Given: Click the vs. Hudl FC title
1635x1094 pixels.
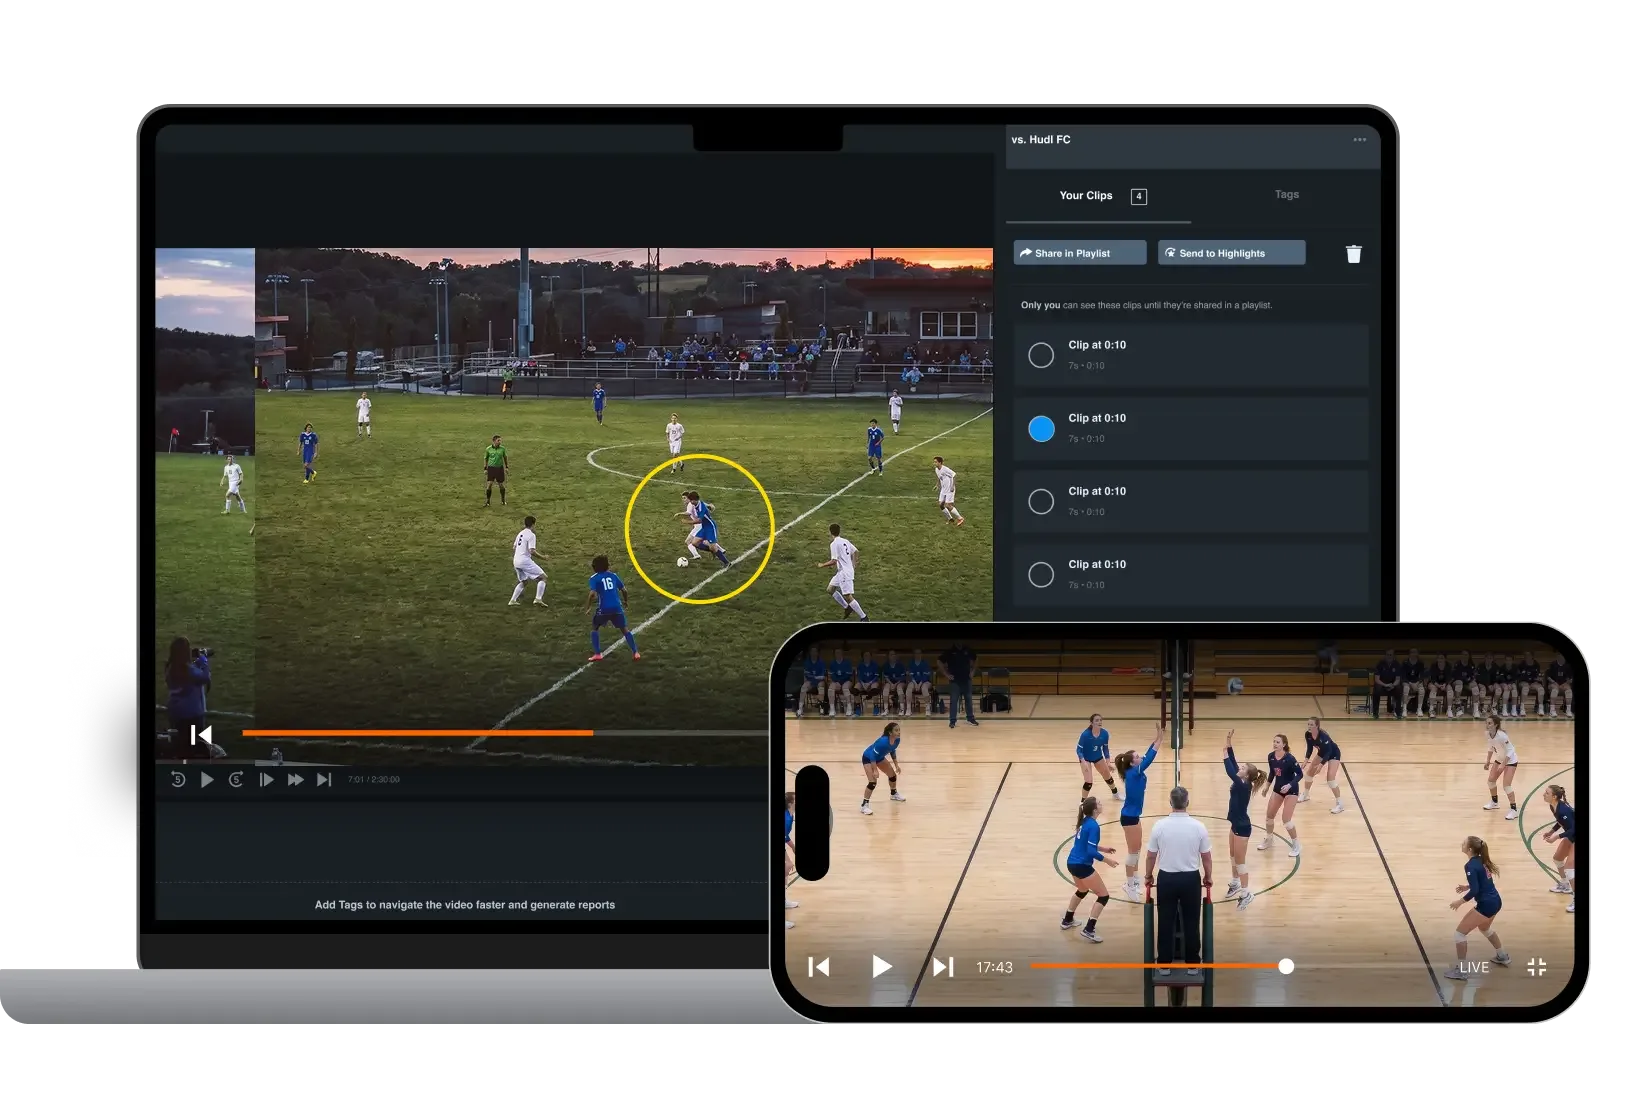Looking at the screenshot, I should 1040,140.
